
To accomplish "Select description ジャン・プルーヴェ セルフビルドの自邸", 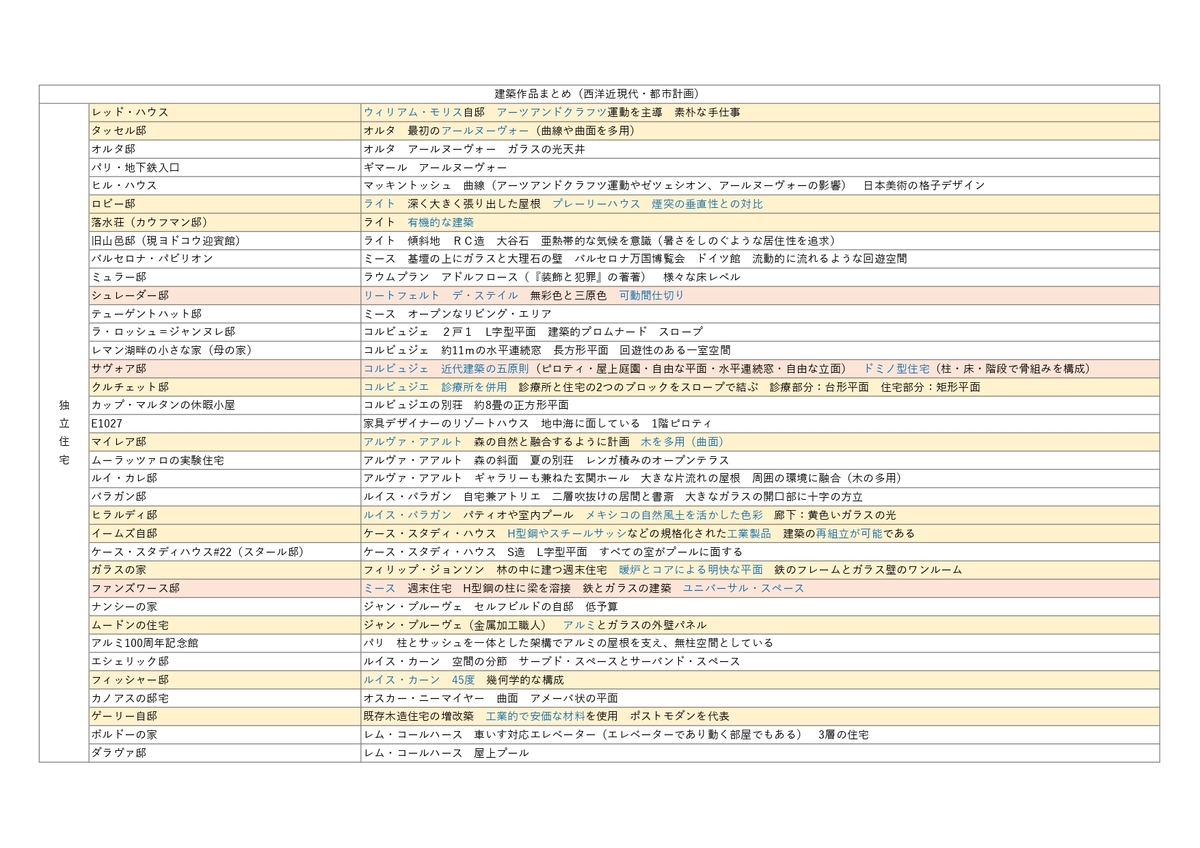I will point(760,606).
